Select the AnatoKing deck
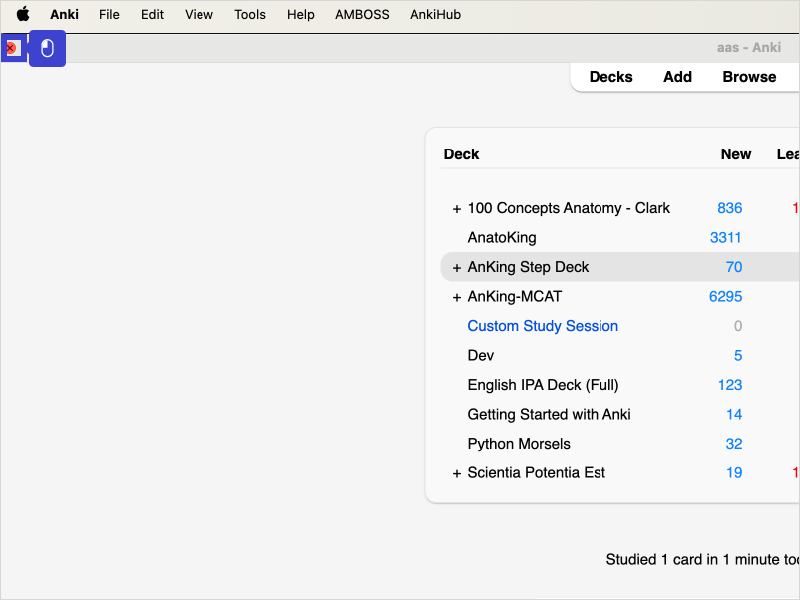 coord(502,238)
